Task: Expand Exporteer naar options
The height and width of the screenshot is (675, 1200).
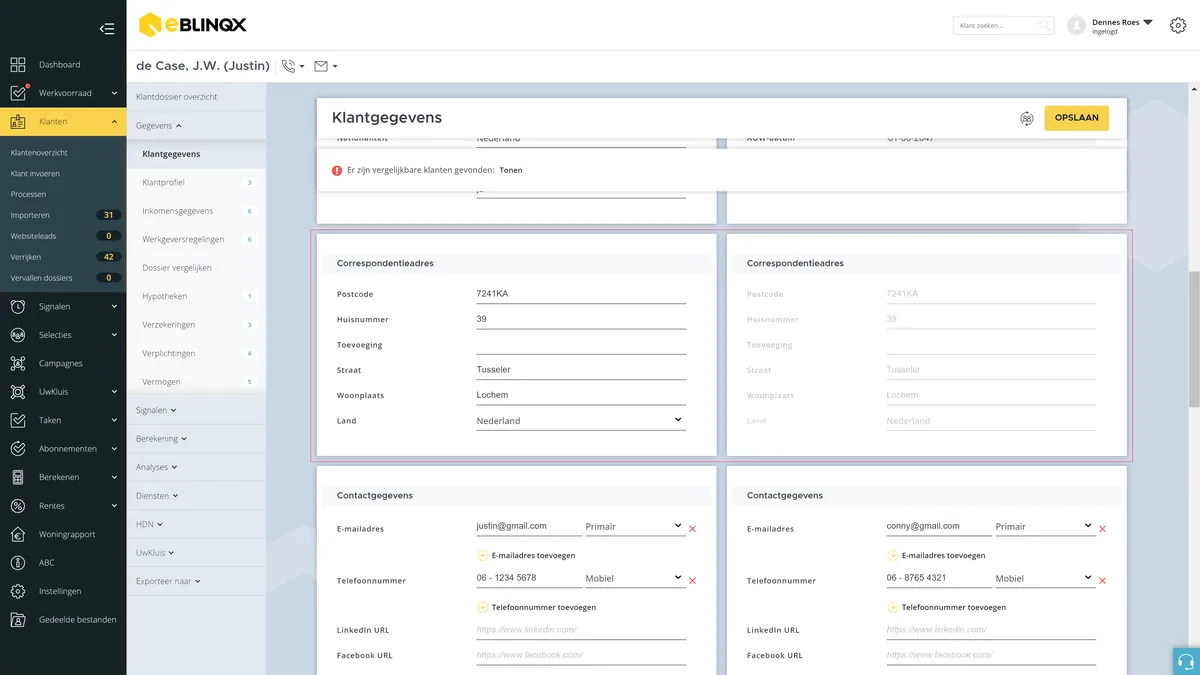Action: click(x=168, y=581)
